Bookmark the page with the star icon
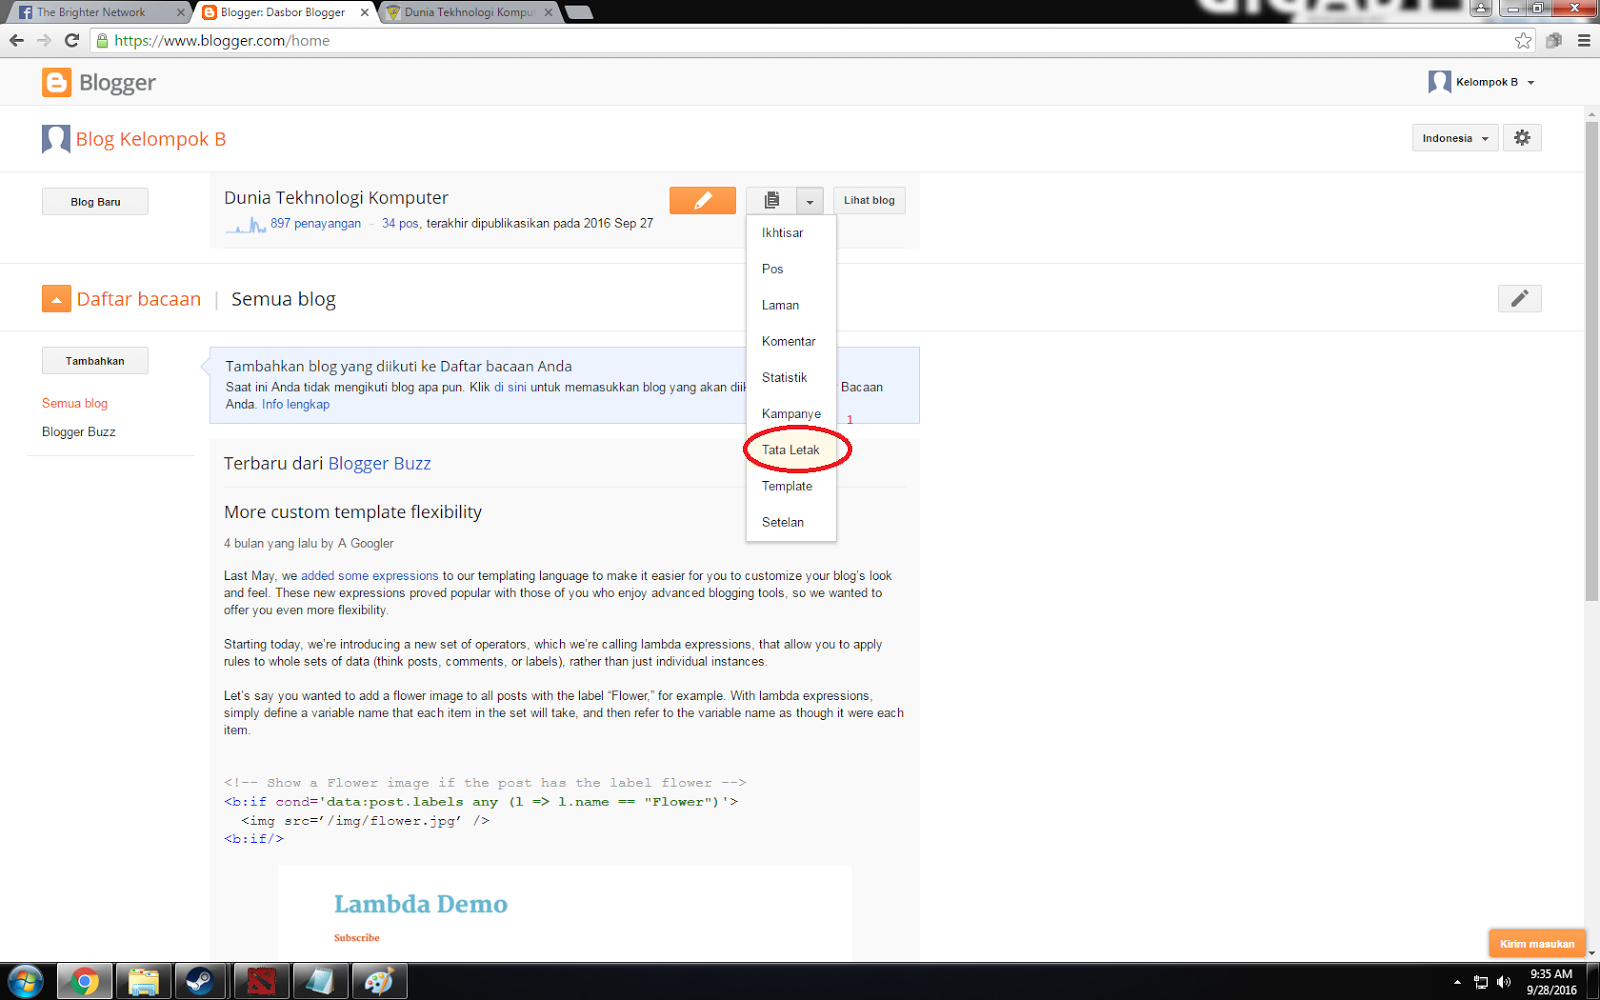The height and width of the screenshot is (1000, 1600). click(x=1523, y=40)
